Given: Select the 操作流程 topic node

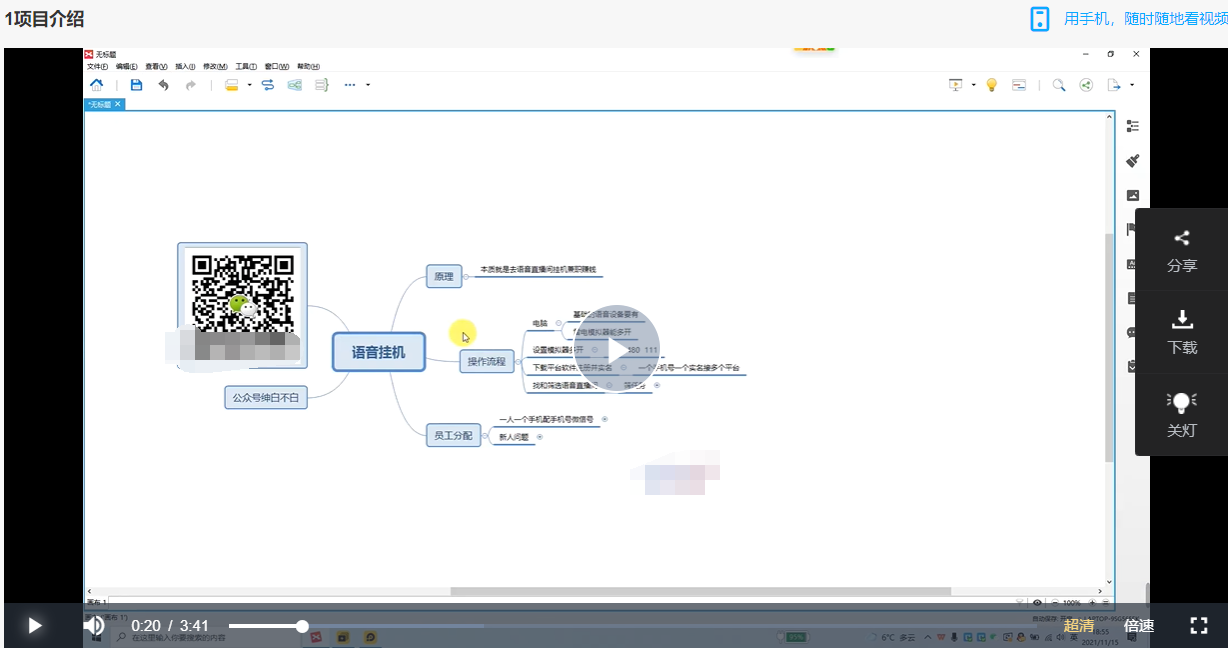Looking at the screenshot, I should 487,361.
